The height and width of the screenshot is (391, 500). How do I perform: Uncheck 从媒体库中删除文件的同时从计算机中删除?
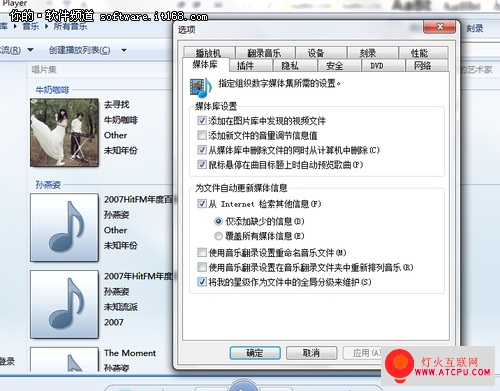pyautogui.click(x=202, y=150)
